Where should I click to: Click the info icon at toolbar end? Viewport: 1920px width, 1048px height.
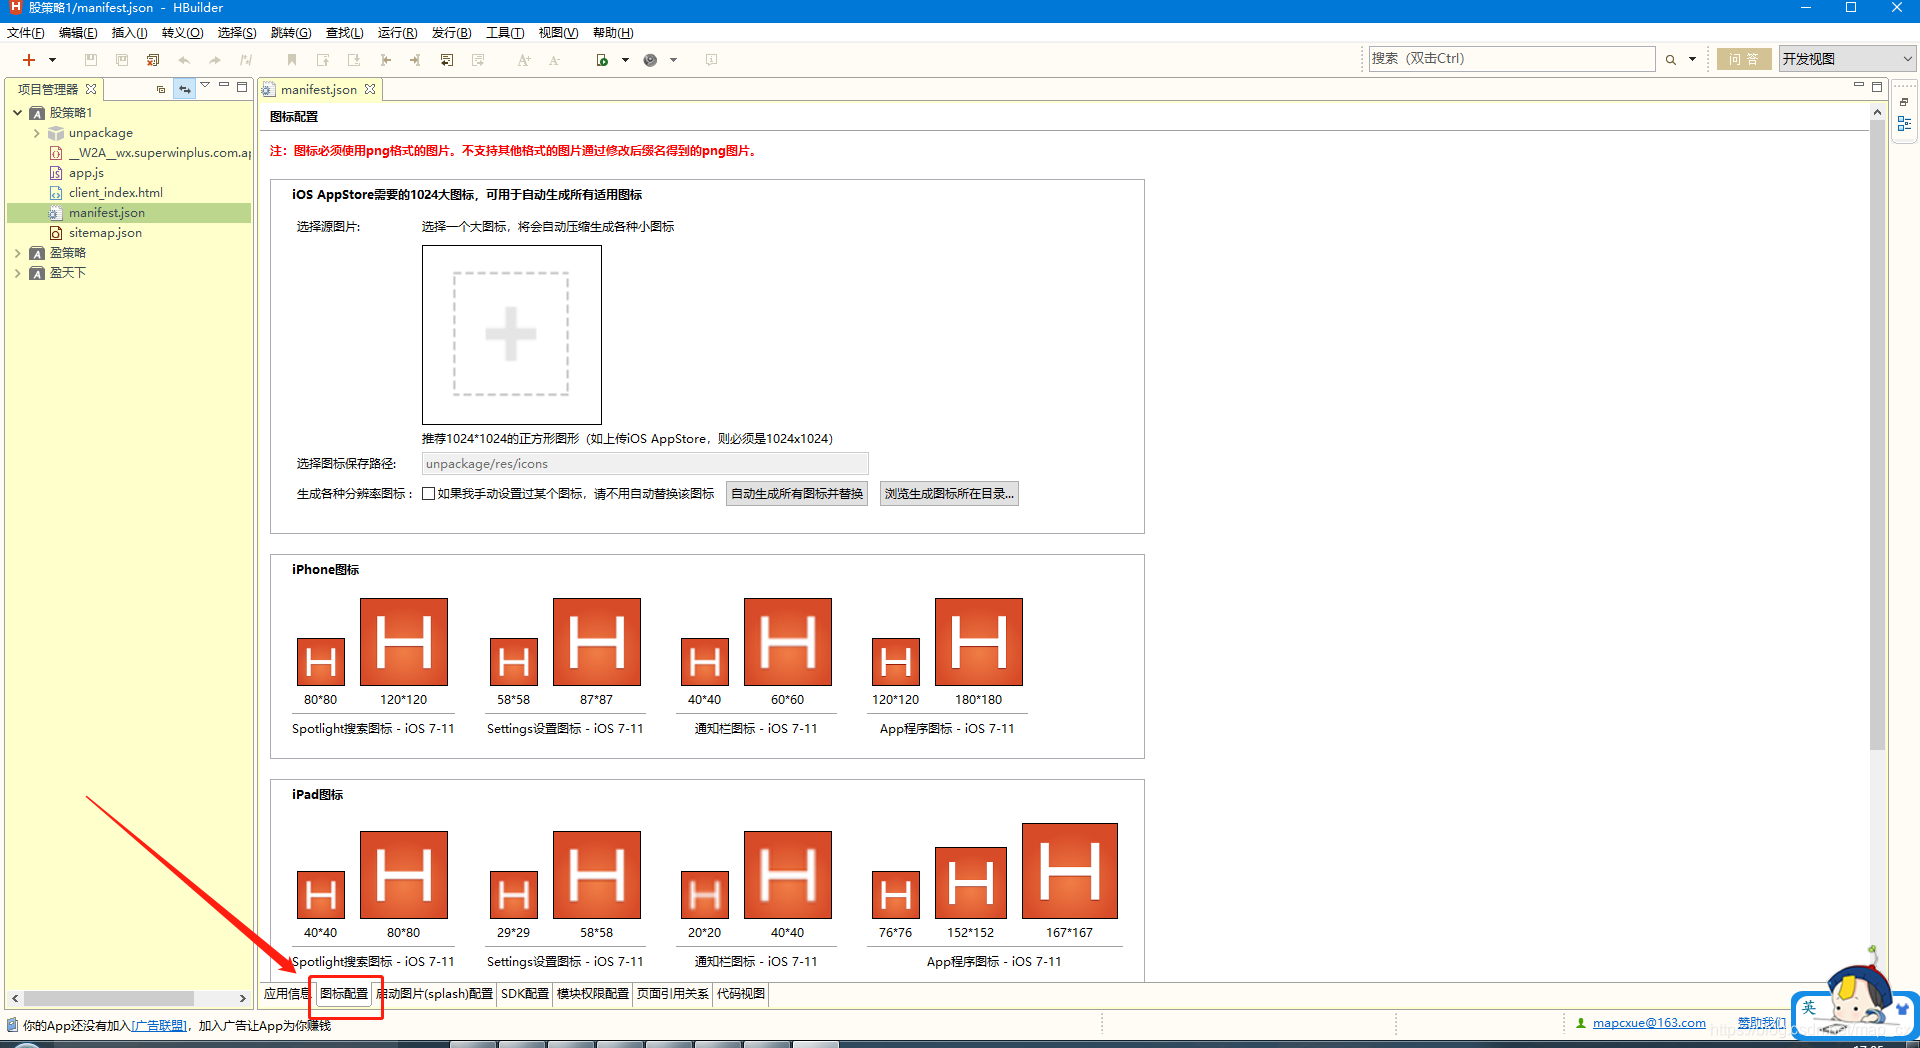click(x=711, y=60)
